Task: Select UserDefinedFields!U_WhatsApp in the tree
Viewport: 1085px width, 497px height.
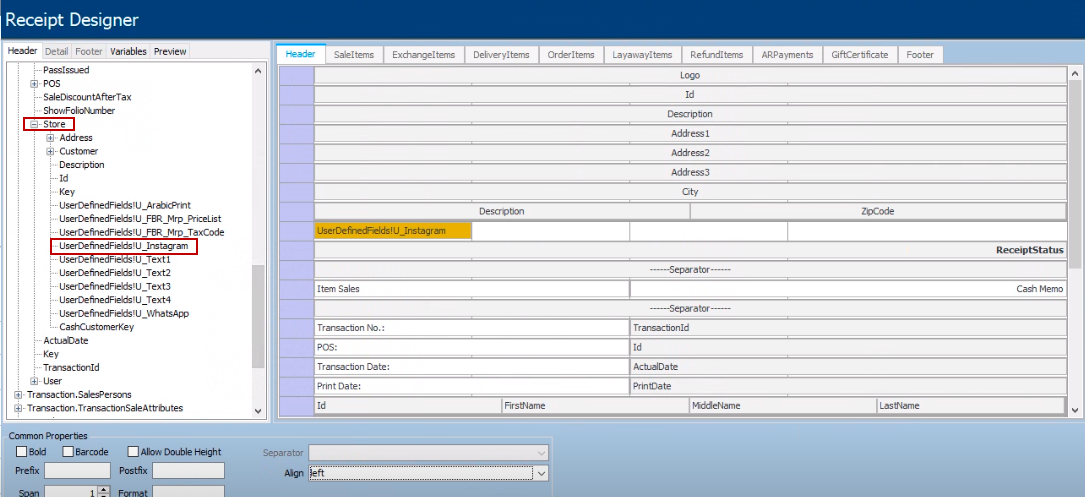Action: (124, 314)
